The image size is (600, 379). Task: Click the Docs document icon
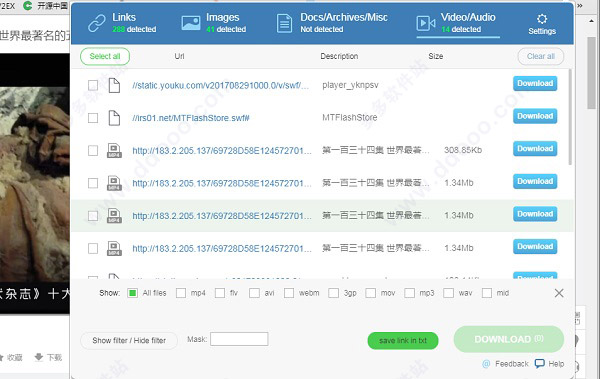point(284,23)
